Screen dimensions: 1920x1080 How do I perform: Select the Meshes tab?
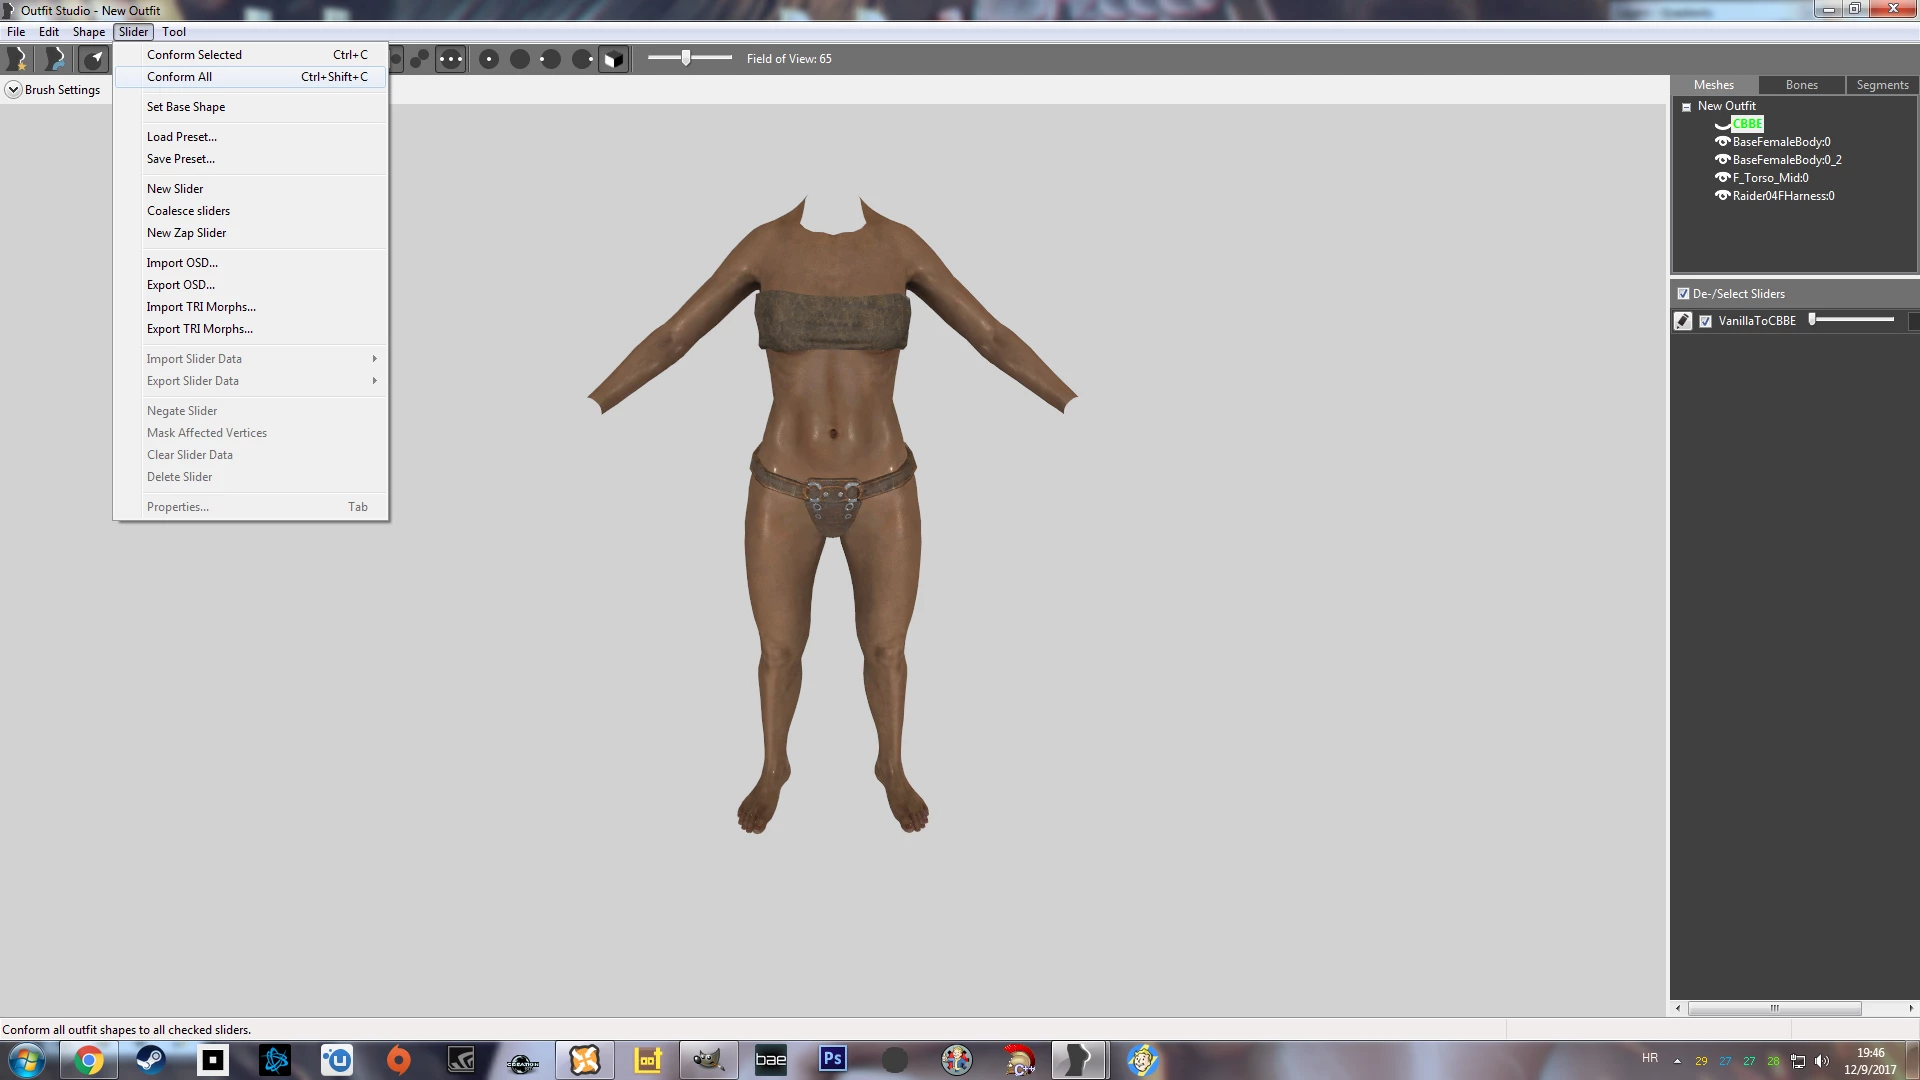pos(1713,85)
